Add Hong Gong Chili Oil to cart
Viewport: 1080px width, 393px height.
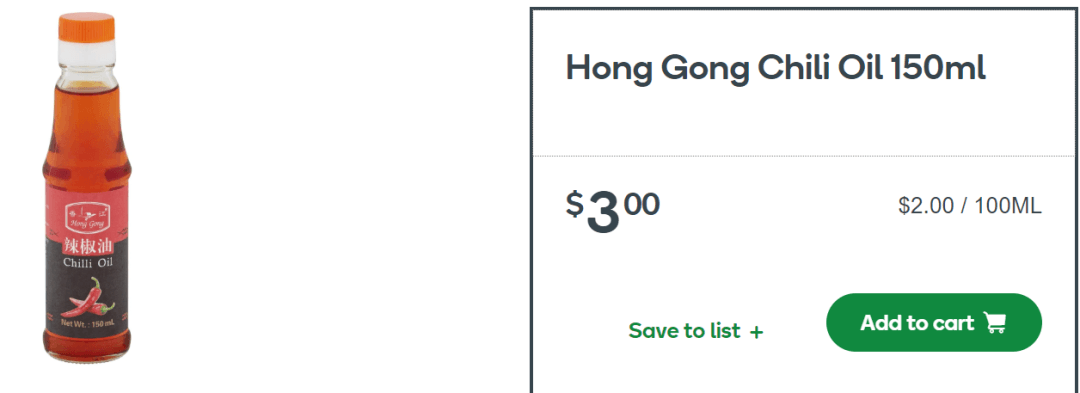point(934,323)
